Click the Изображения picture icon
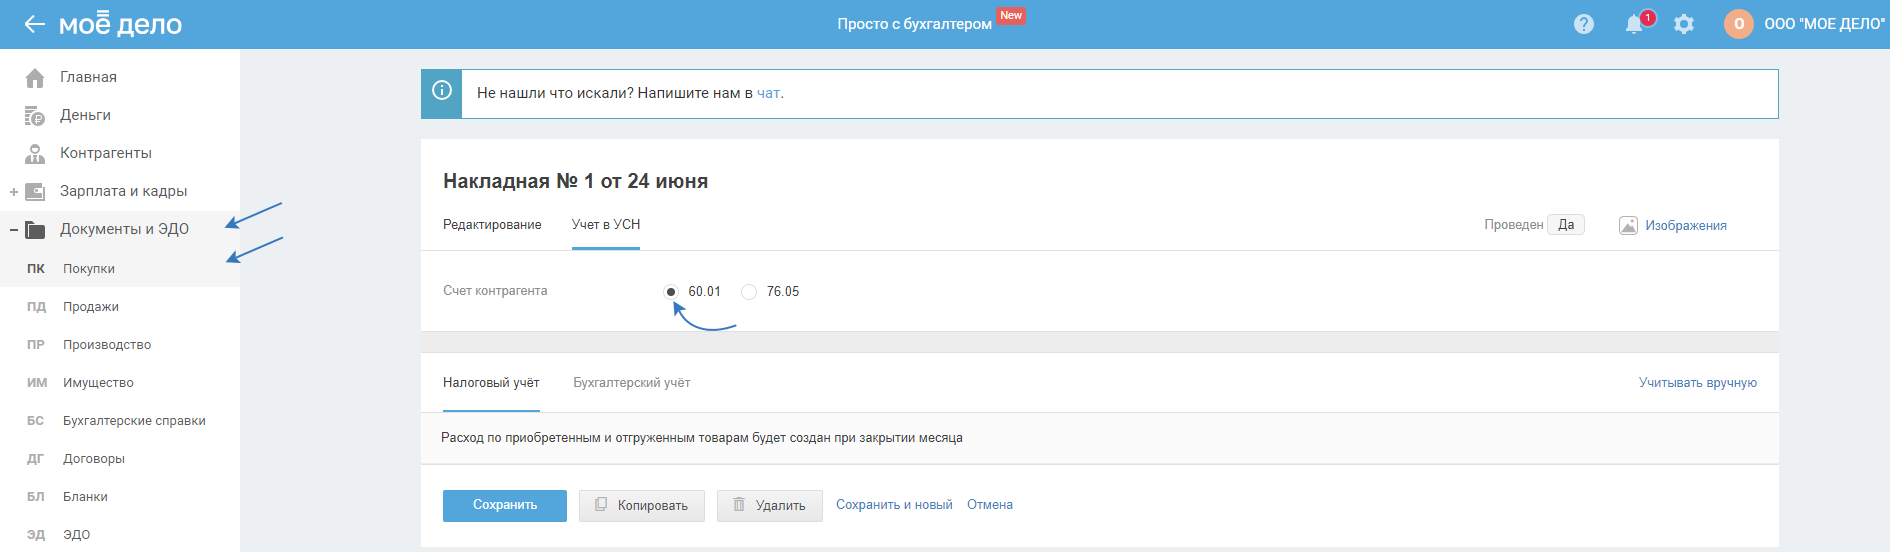This screenshot has width=1890, height=552. tap(1628, 225)
